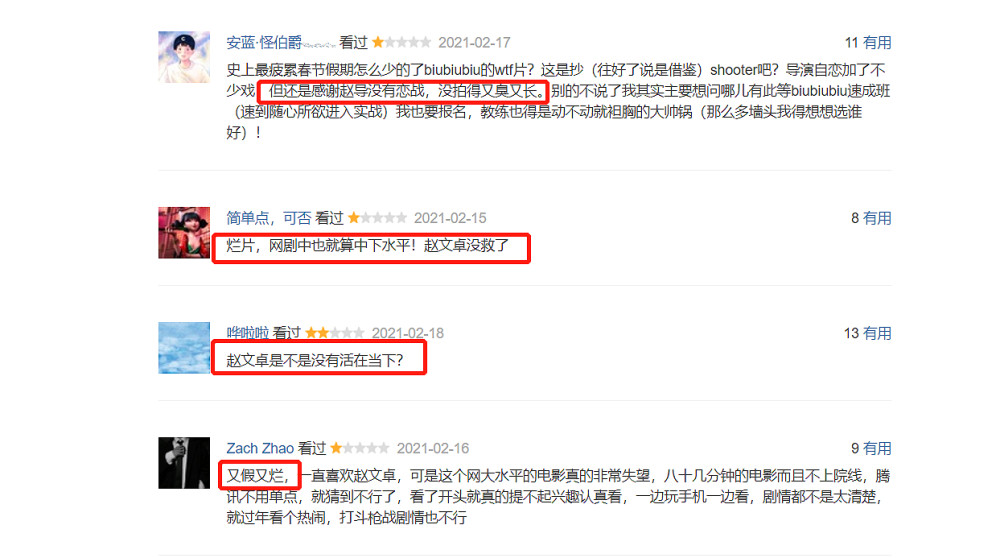Click the two-star rating on 哗啦啦's review
The image size is (1000, 558).
click(335, 333)
